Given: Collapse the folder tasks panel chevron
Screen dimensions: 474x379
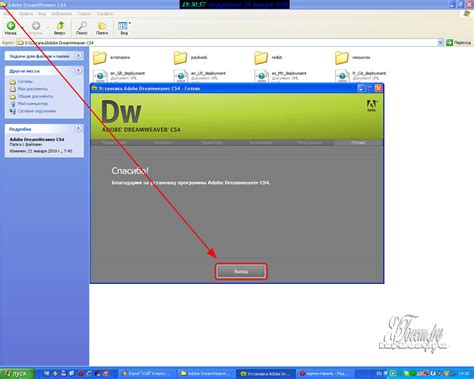Looking at the screenshot, I should coord(78,56).
